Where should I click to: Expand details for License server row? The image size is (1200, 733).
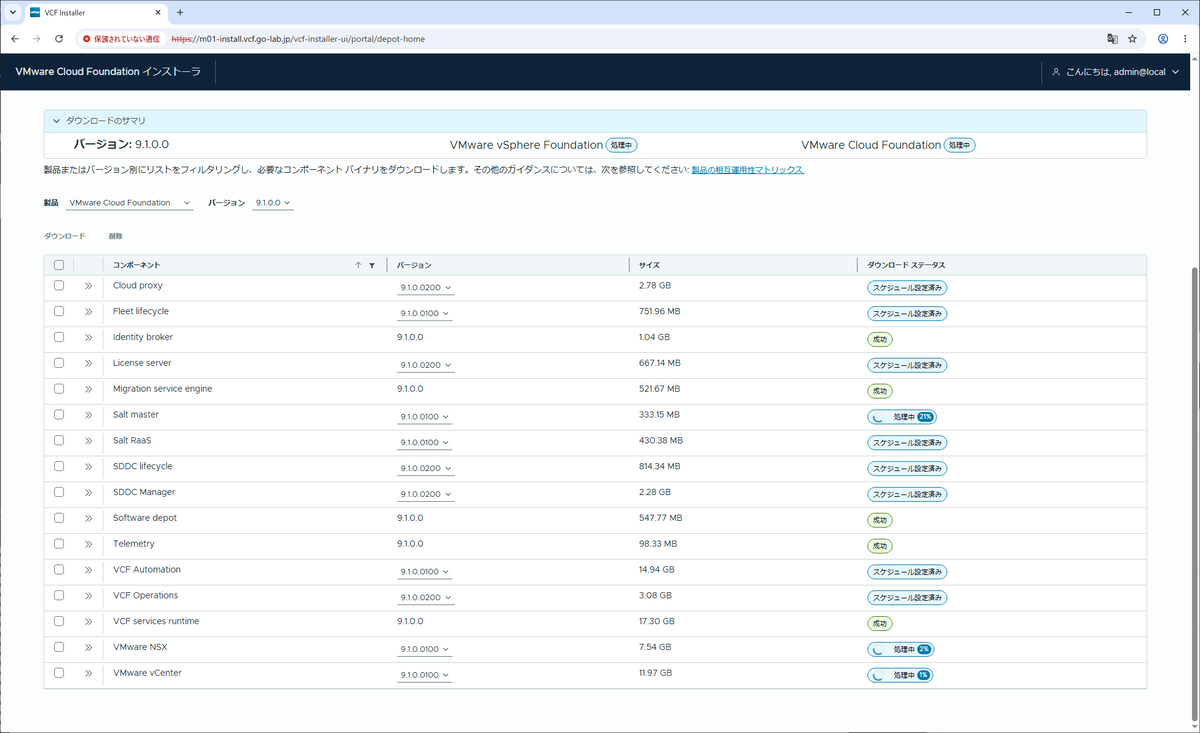click(88, 363)
